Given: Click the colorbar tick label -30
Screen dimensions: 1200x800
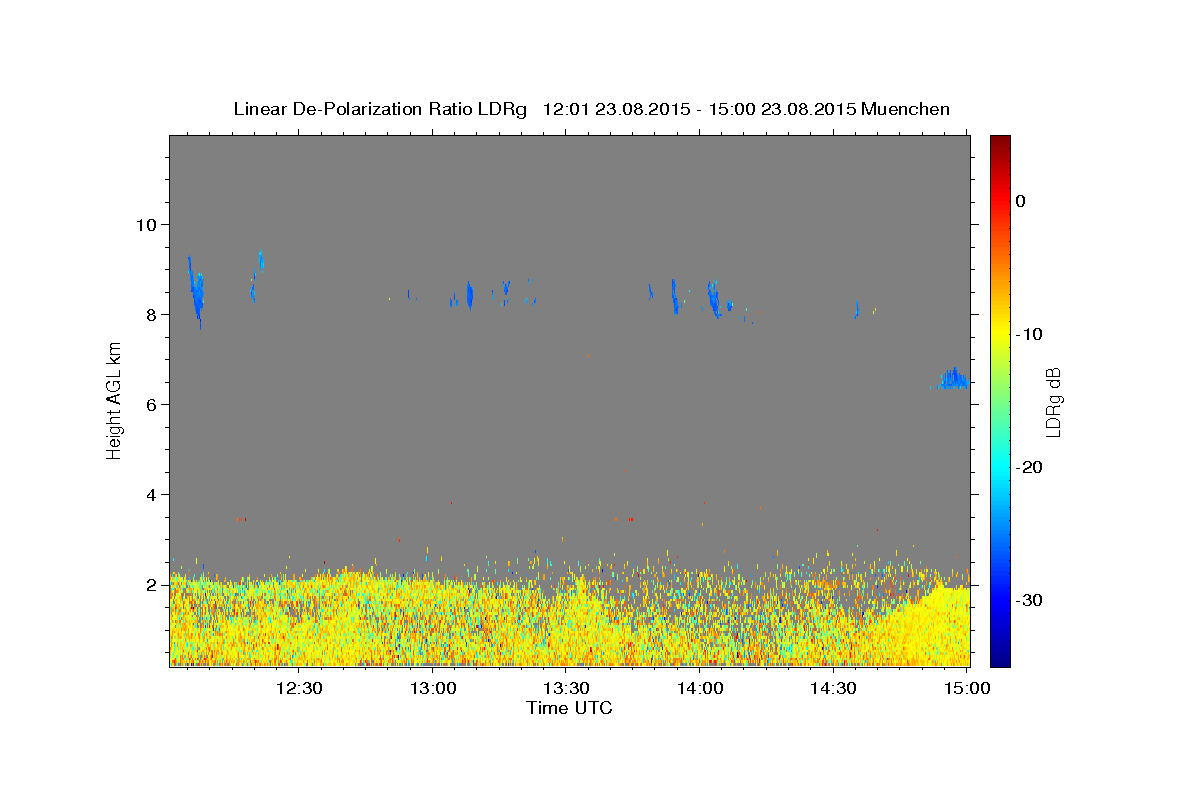Looking at the screenshot, I should click(x=1029, y=600).
